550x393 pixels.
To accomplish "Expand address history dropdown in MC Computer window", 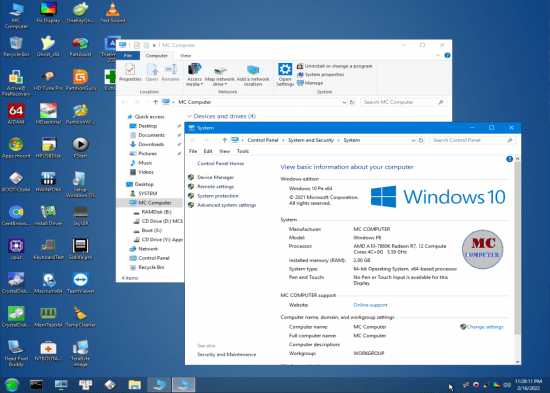I will click(x=344, y=102).
